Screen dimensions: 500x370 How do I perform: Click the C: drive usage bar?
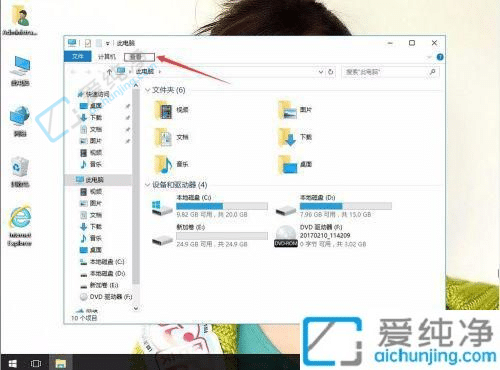click(x=222, y=206)
